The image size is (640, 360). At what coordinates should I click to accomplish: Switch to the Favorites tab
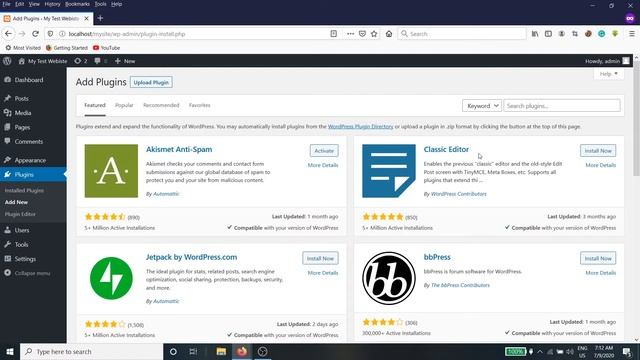200,105
